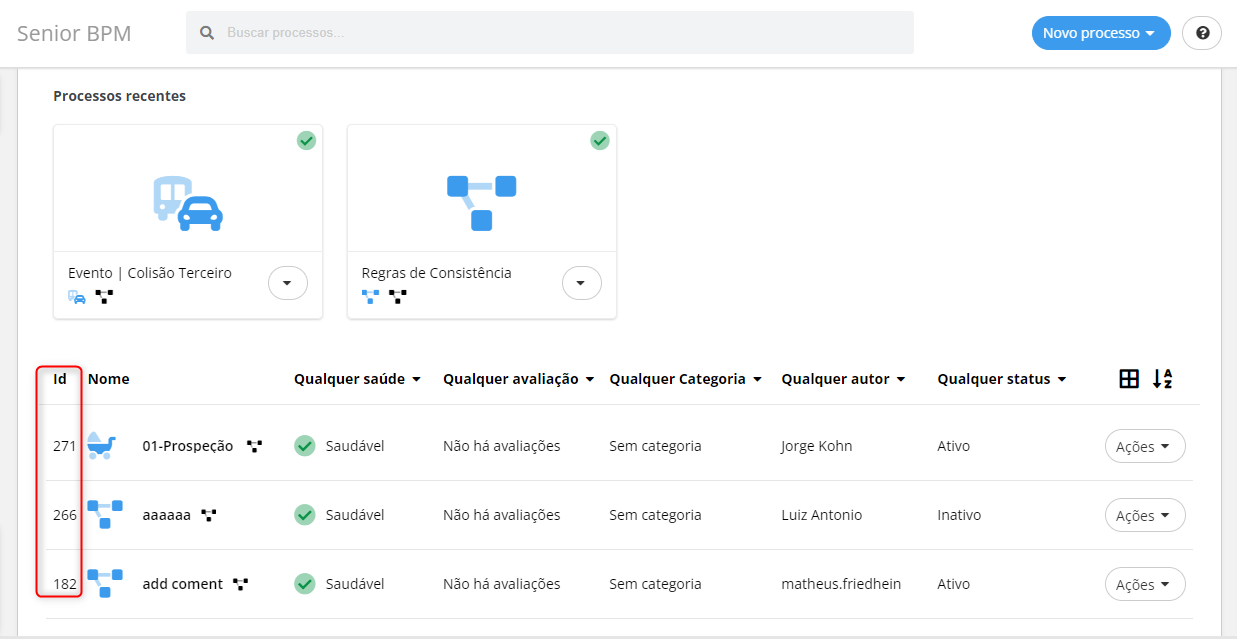Expand options for Evento | Colisão Terceiro card
This screenshot has width=1237, height=639.
point(288,283)
